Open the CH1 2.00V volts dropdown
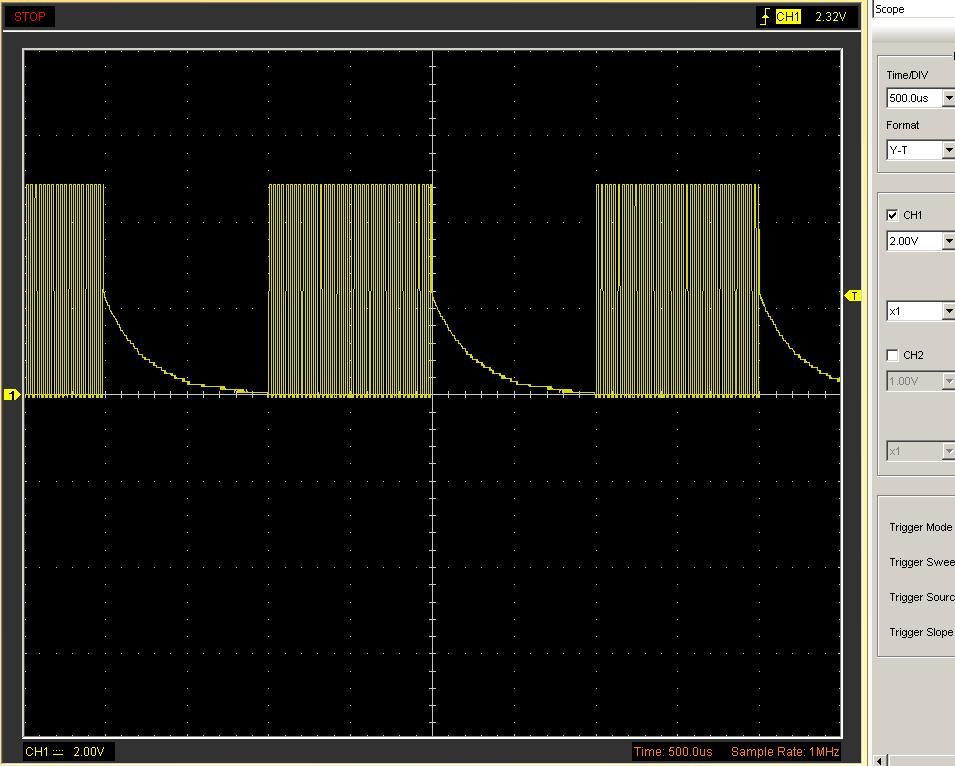 click(948, 241)
